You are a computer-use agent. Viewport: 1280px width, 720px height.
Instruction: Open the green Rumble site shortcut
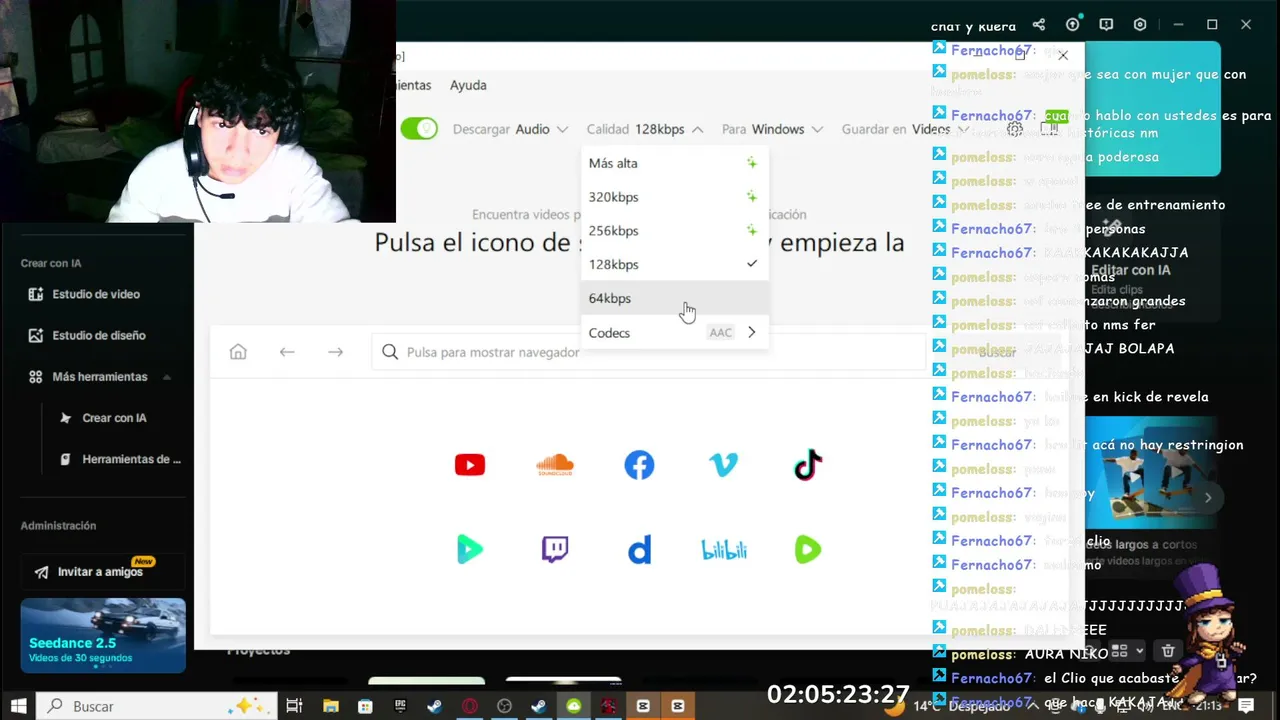coord(808,549)
